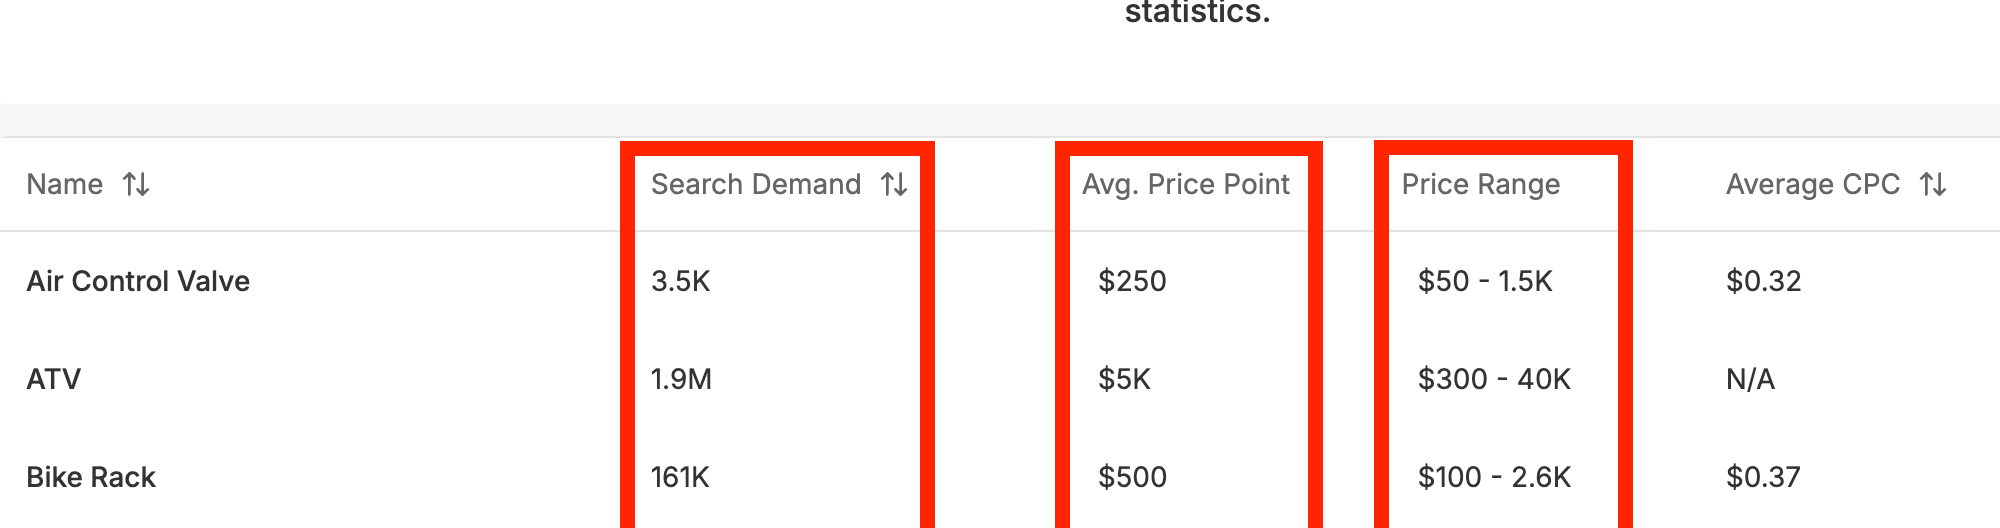
Task: Click the N/A average CPC cell
Action: [1751, 379]
